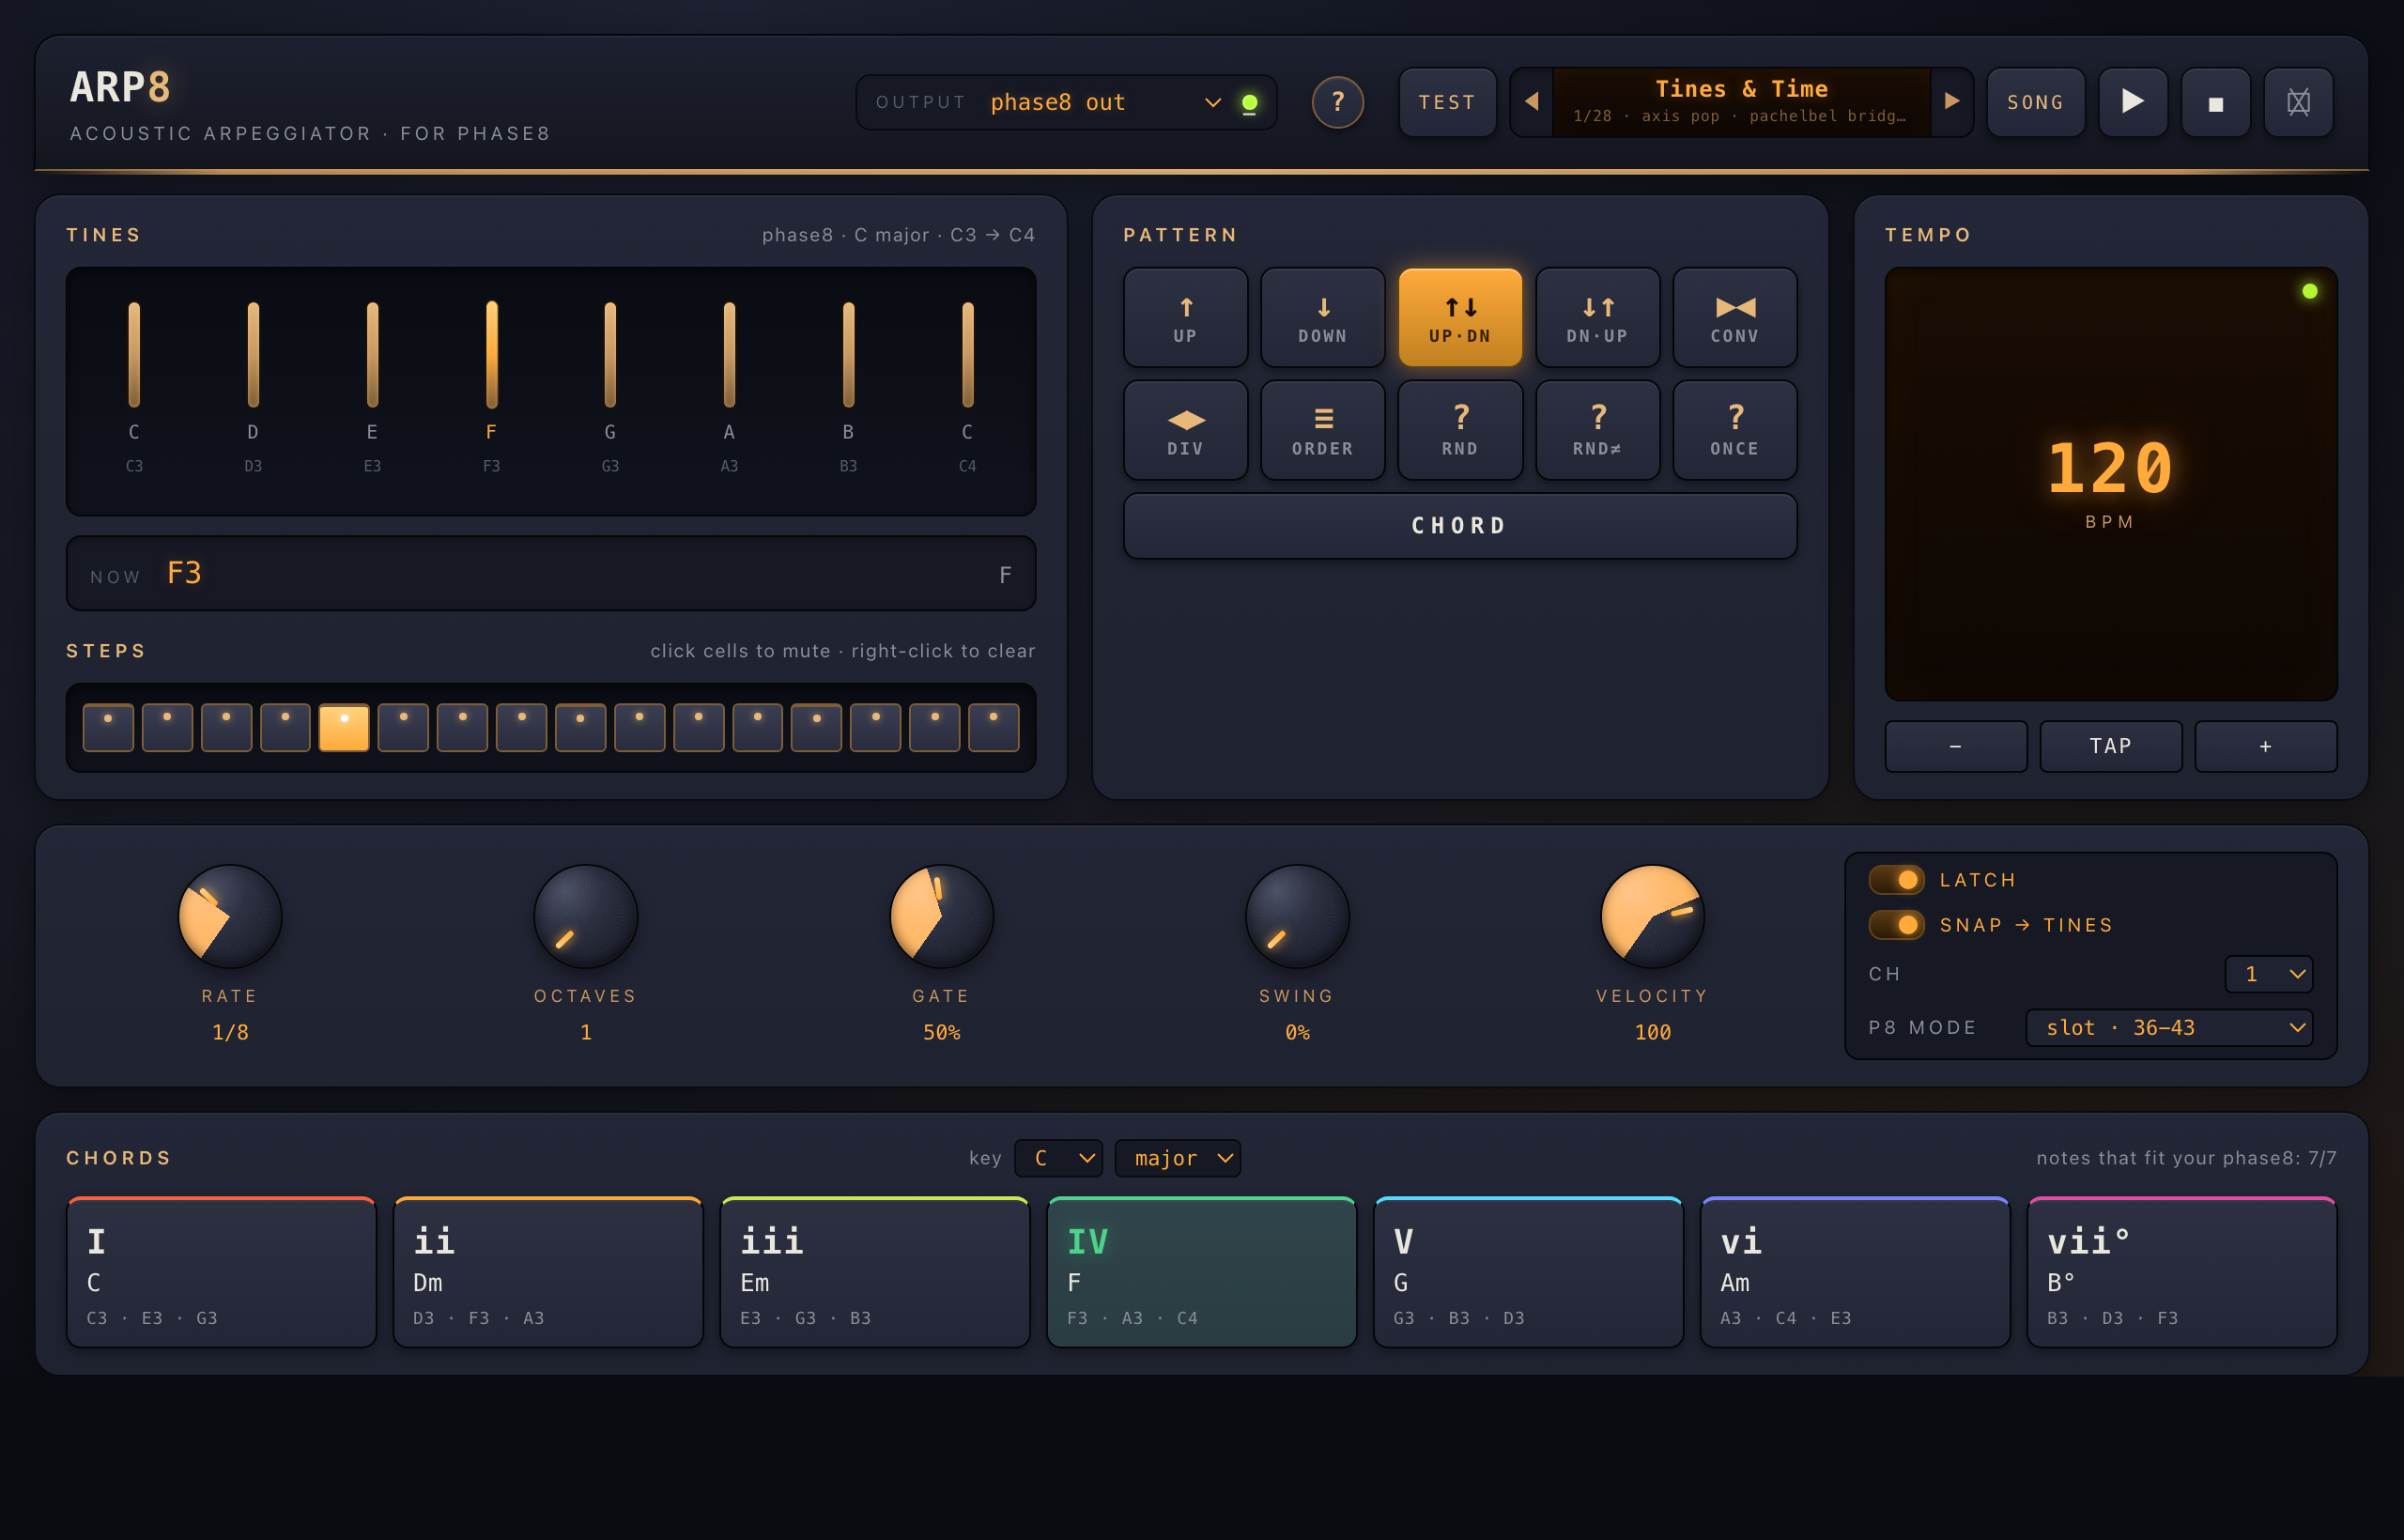This screenshot has width=2404, height=1540.
Task: Click the SONG button
Action: click(2035, 102)
